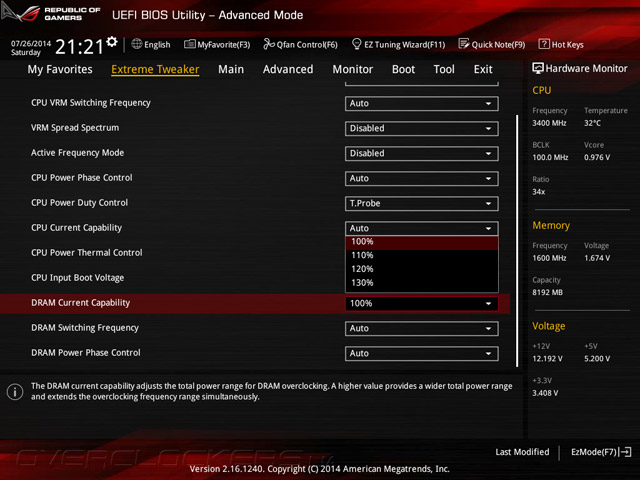This screenshot has width=640, height=480.
Task: Click Last Modified button
Action: [522, 452]
